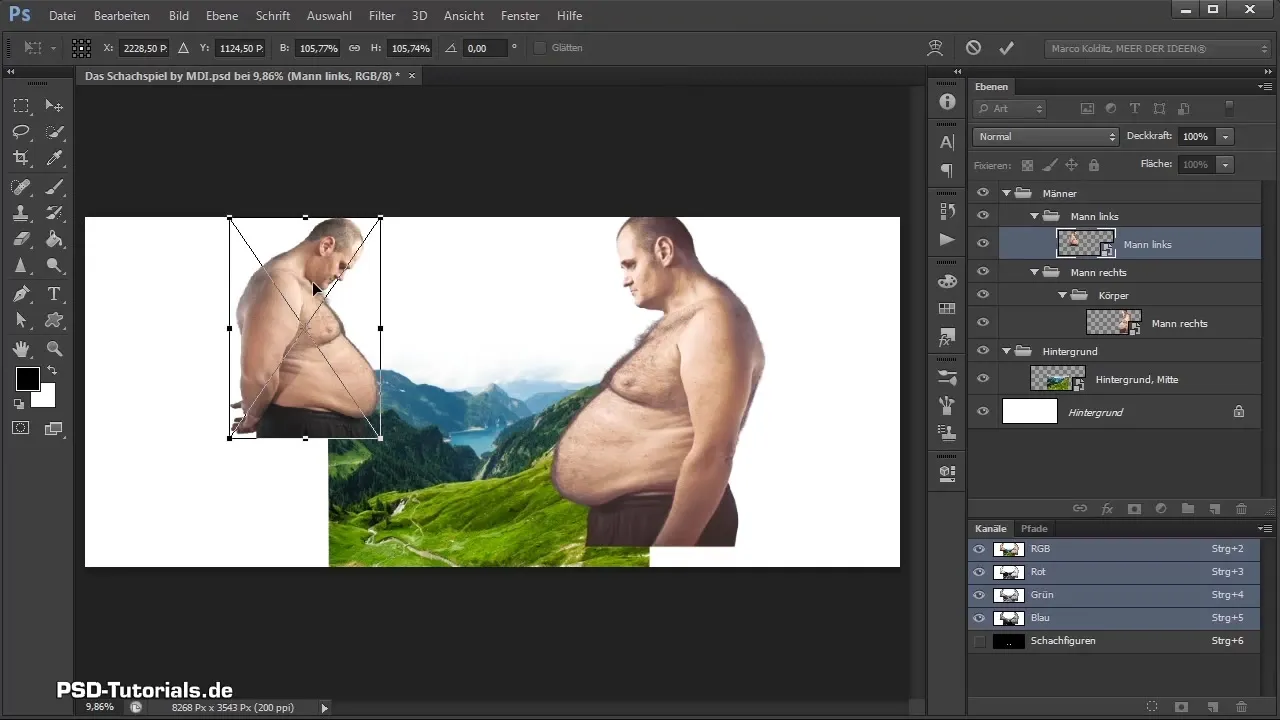Show the Schachfiguren channel
The image size is (1280, 720).
(979, 641)
